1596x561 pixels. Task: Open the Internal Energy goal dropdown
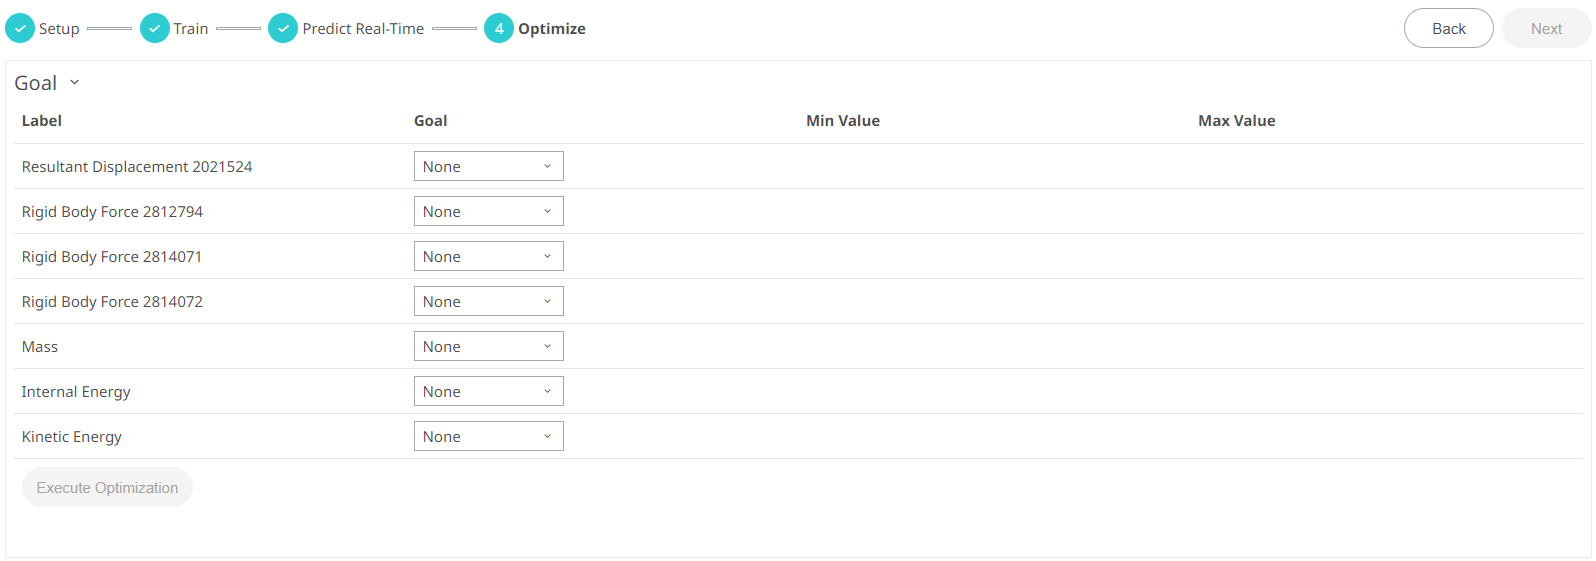pyautogui.click(x=488, y=392)
